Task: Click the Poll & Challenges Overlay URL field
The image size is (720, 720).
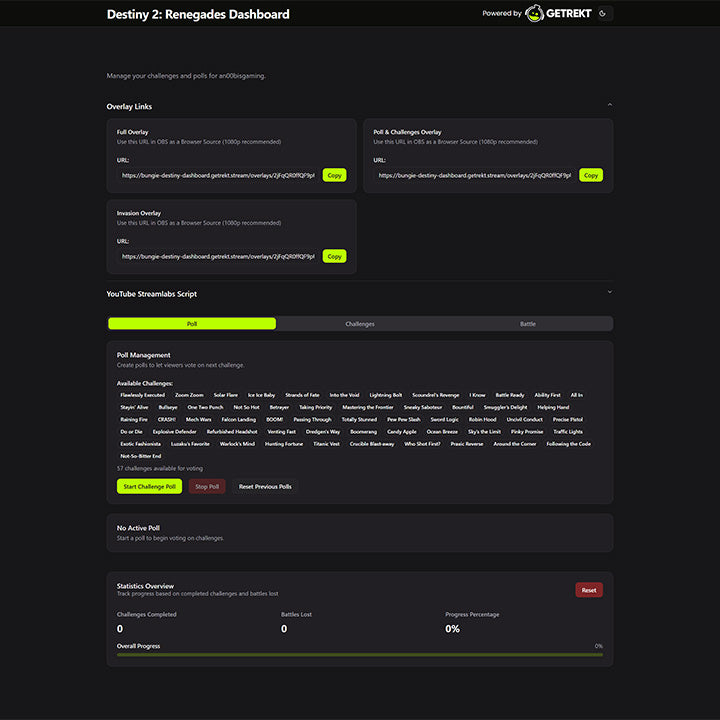Action: pos(474,175)
